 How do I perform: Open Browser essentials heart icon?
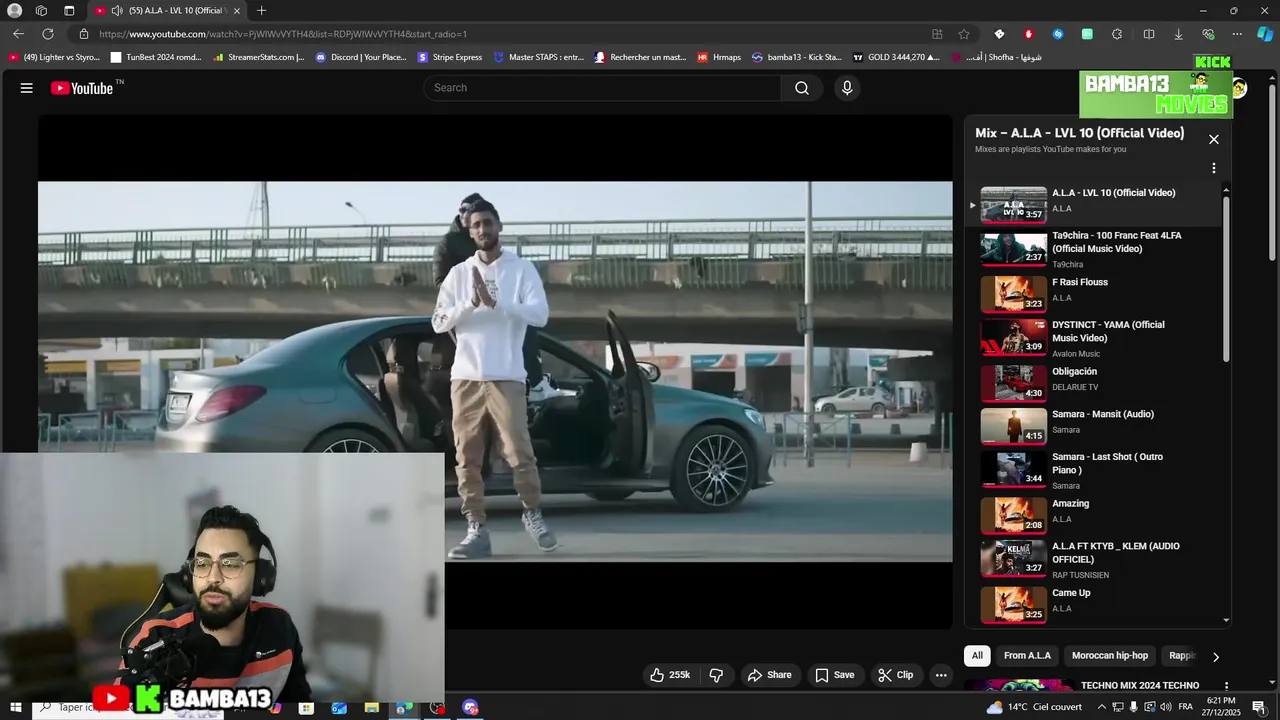pyautogui.click(x=1208, y=34)
